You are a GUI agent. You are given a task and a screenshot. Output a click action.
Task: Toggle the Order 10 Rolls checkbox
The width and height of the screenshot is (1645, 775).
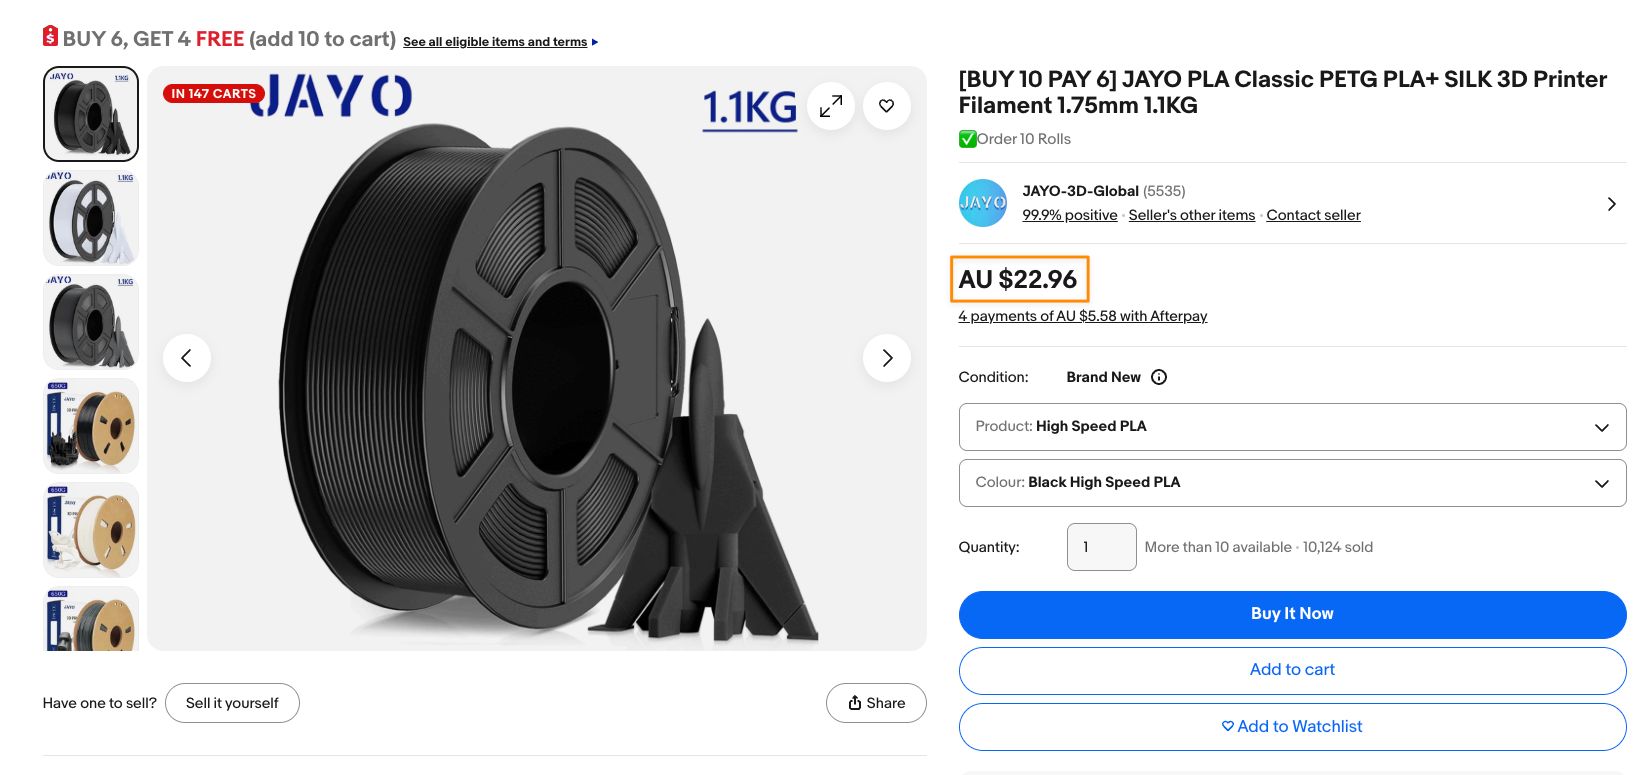coord(967,139)
